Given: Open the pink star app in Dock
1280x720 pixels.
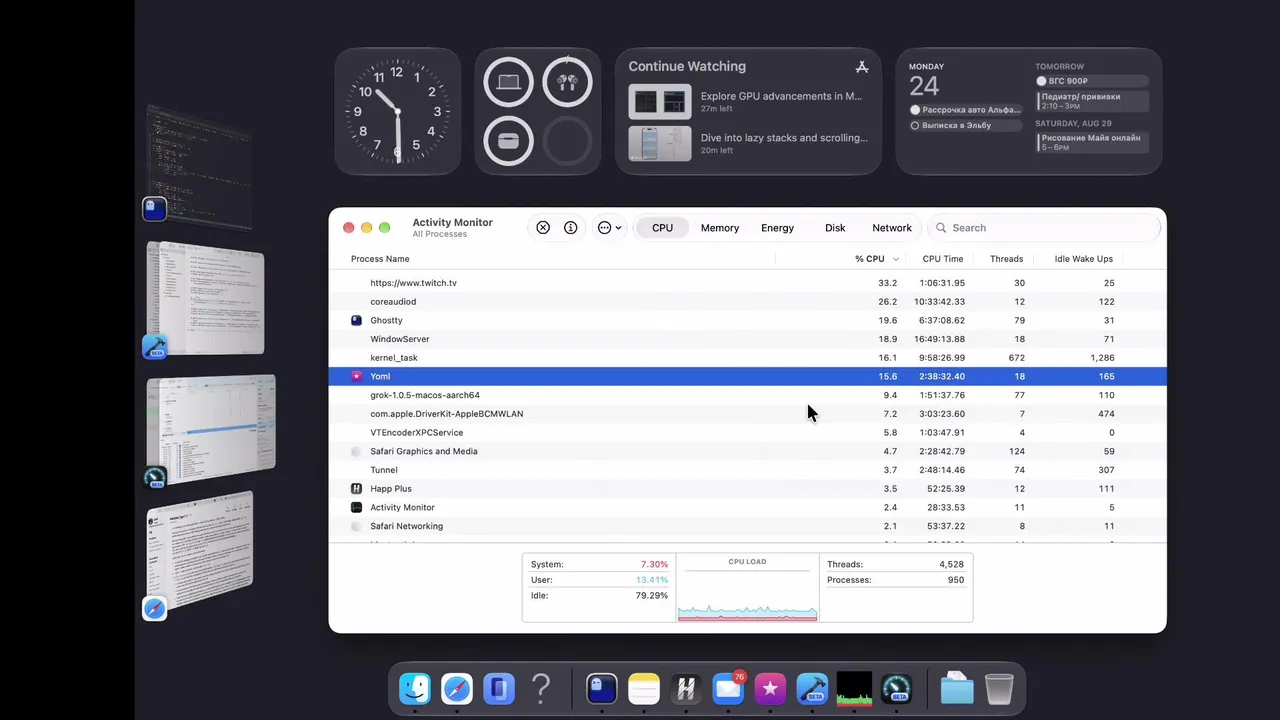Looking at the screenshot, I should [770, 689].
